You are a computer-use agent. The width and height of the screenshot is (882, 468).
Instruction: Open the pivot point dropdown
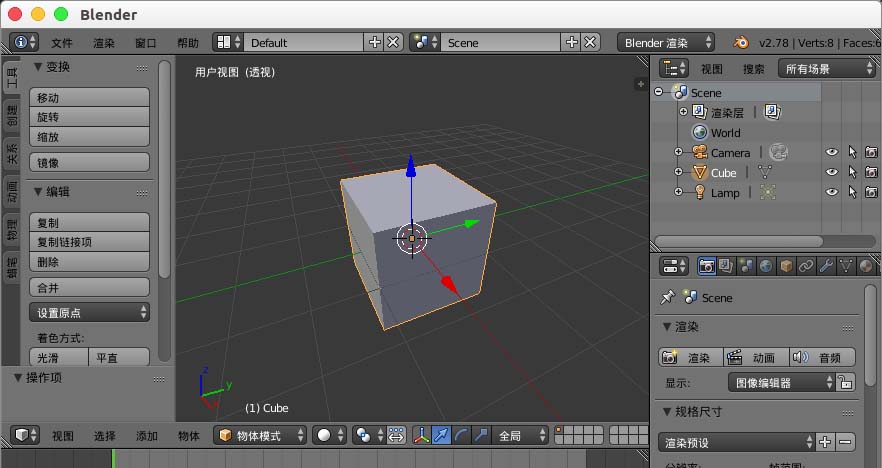point(369,435)
